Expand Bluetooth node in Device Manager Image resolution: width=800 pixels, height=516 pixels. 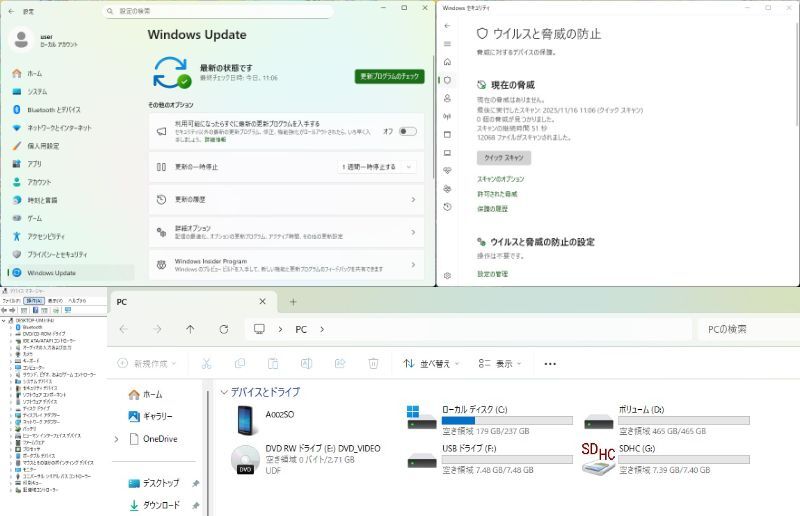11,327
